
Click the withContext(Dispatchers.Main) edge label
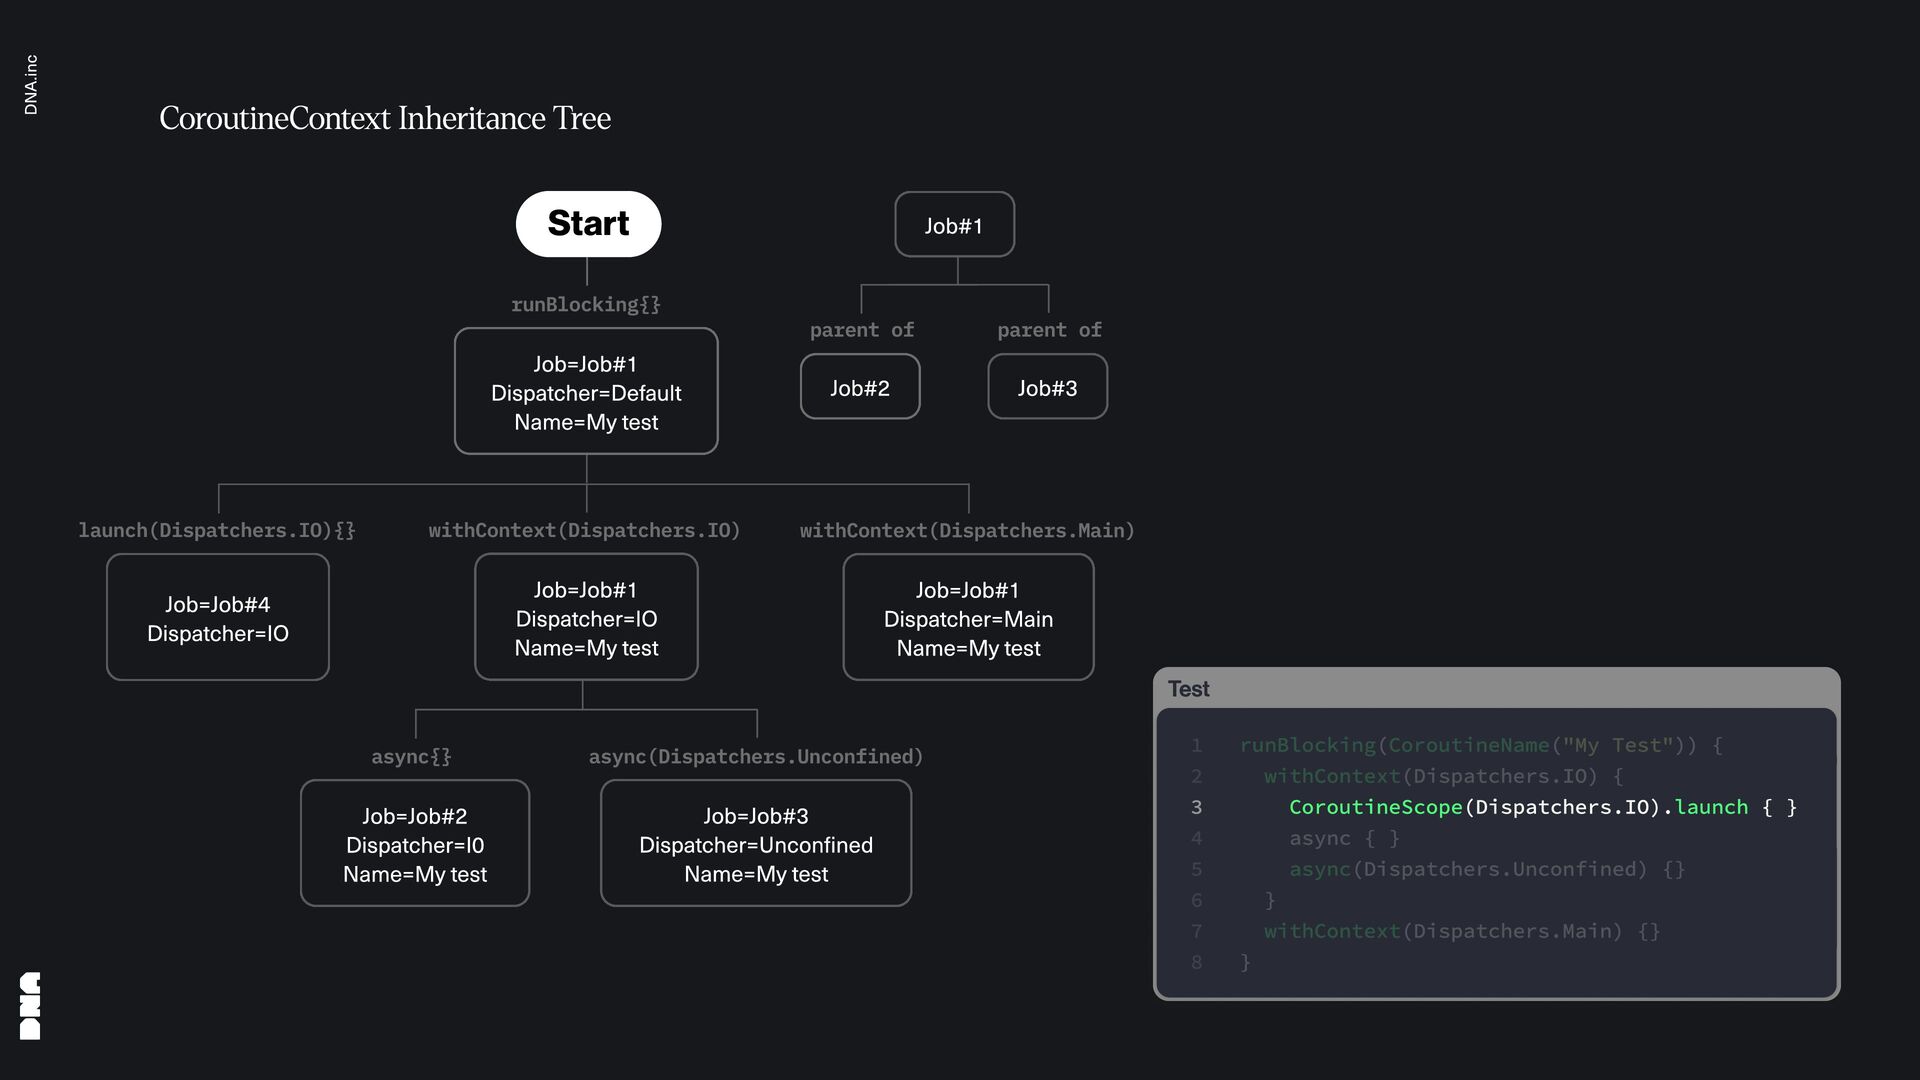click(967, 531)
